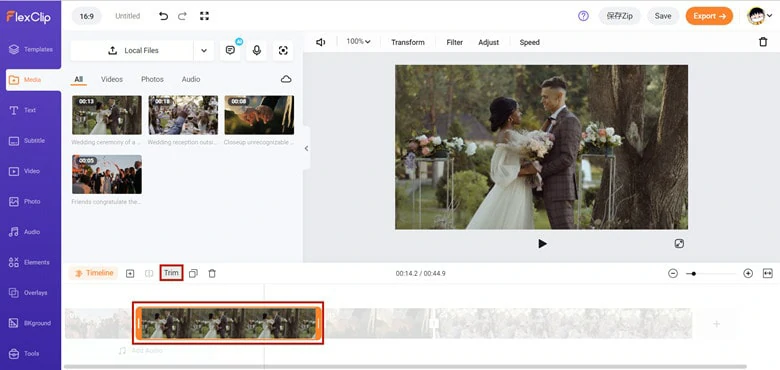The width and height of the screenshot is (780, 370).
Task: Enter full screen editor mode
Action: point(204,16)
